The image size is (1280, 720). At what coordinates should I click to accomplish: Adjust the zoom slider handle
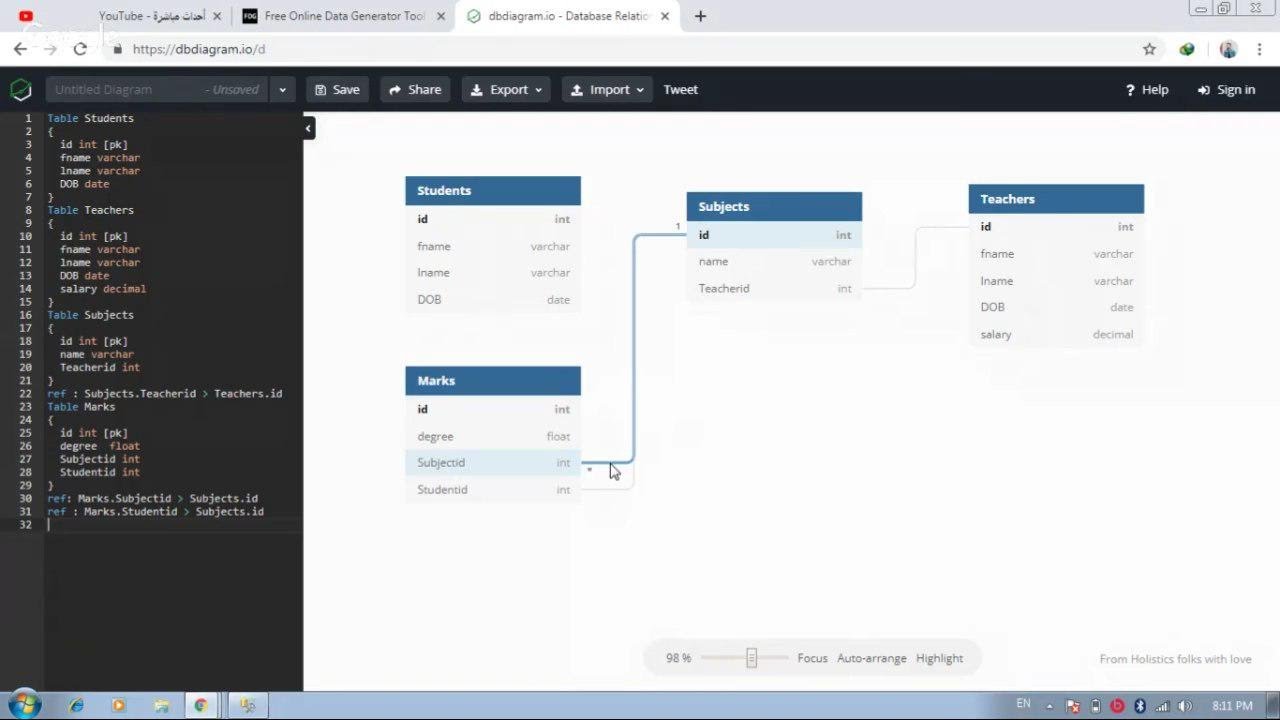point(751,658)
